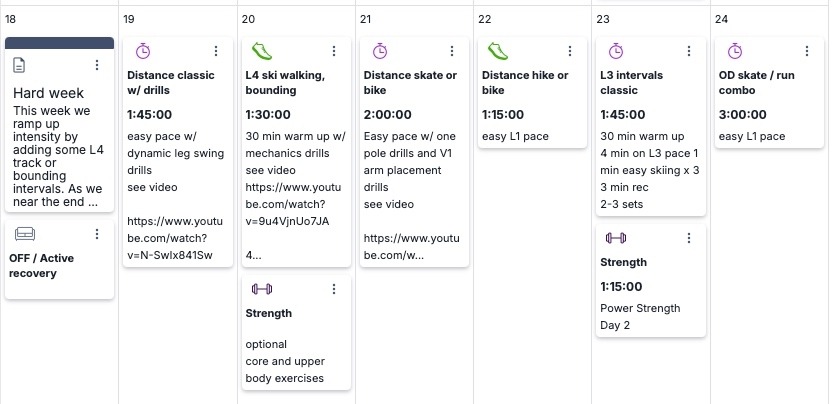
Task: Click the stopwatch icon on Distance skate or bike
Action: point(379,51)
